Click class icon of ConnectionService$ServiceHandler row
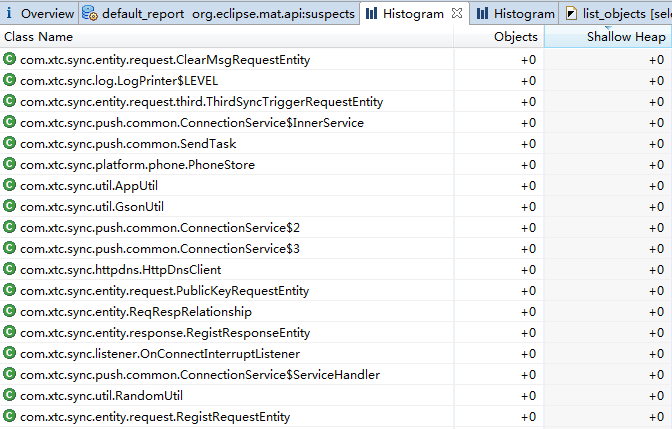This screenshot has width=672, height=429. (9, 374)
